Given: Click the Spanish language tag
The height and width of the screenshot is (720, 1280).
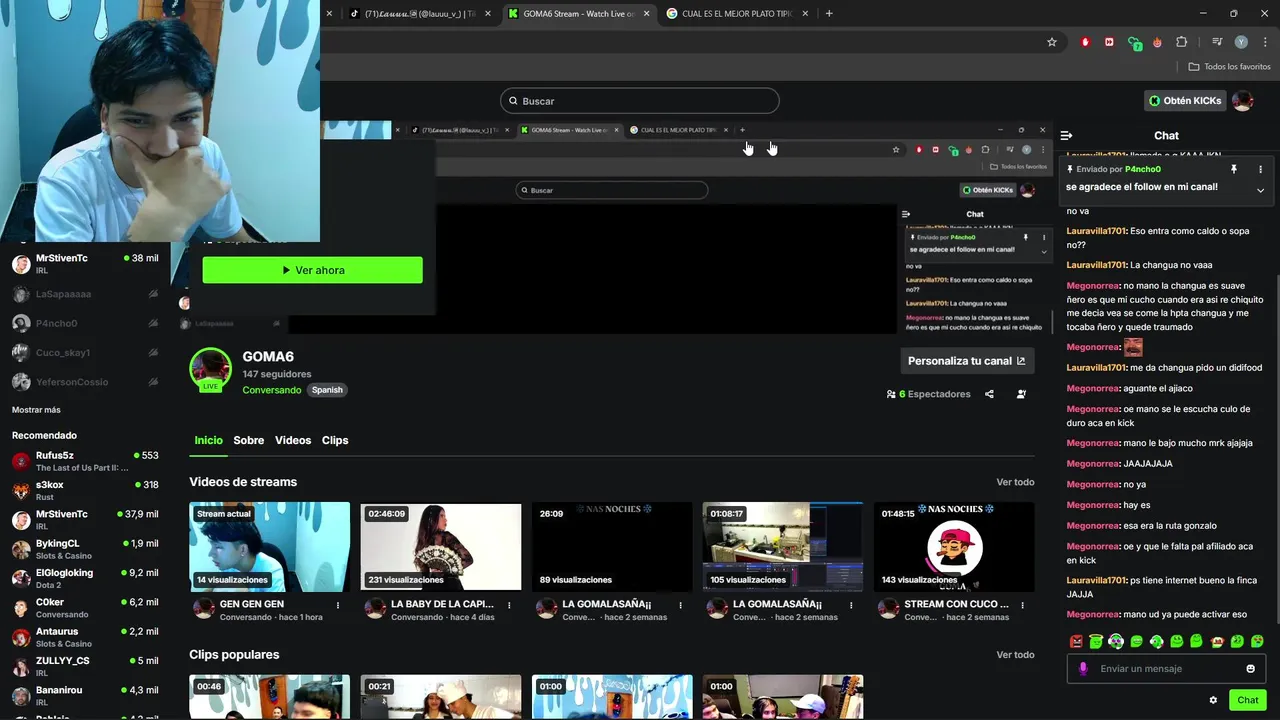Looking at the screenshot, I should click(327, 390).
